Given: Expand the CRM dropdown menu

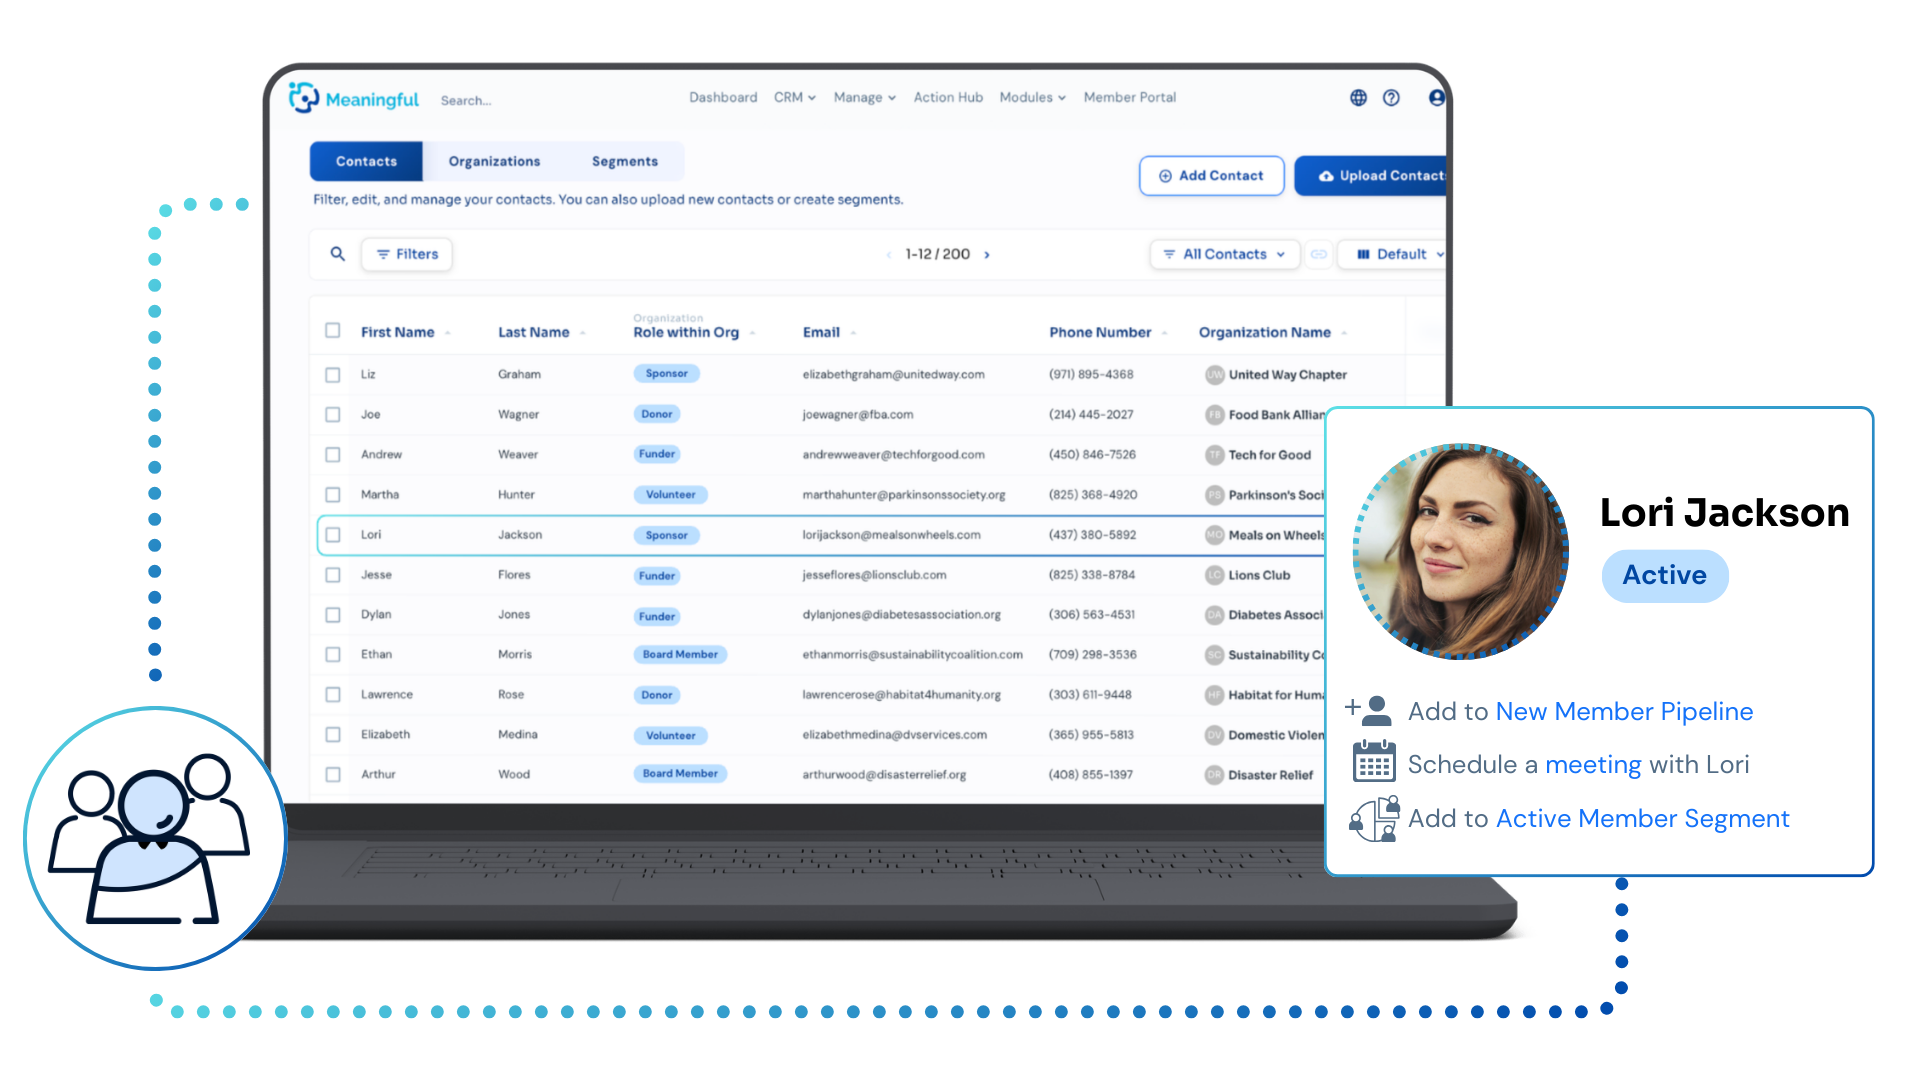Looking at the screenshot, I should click(795, 98).
